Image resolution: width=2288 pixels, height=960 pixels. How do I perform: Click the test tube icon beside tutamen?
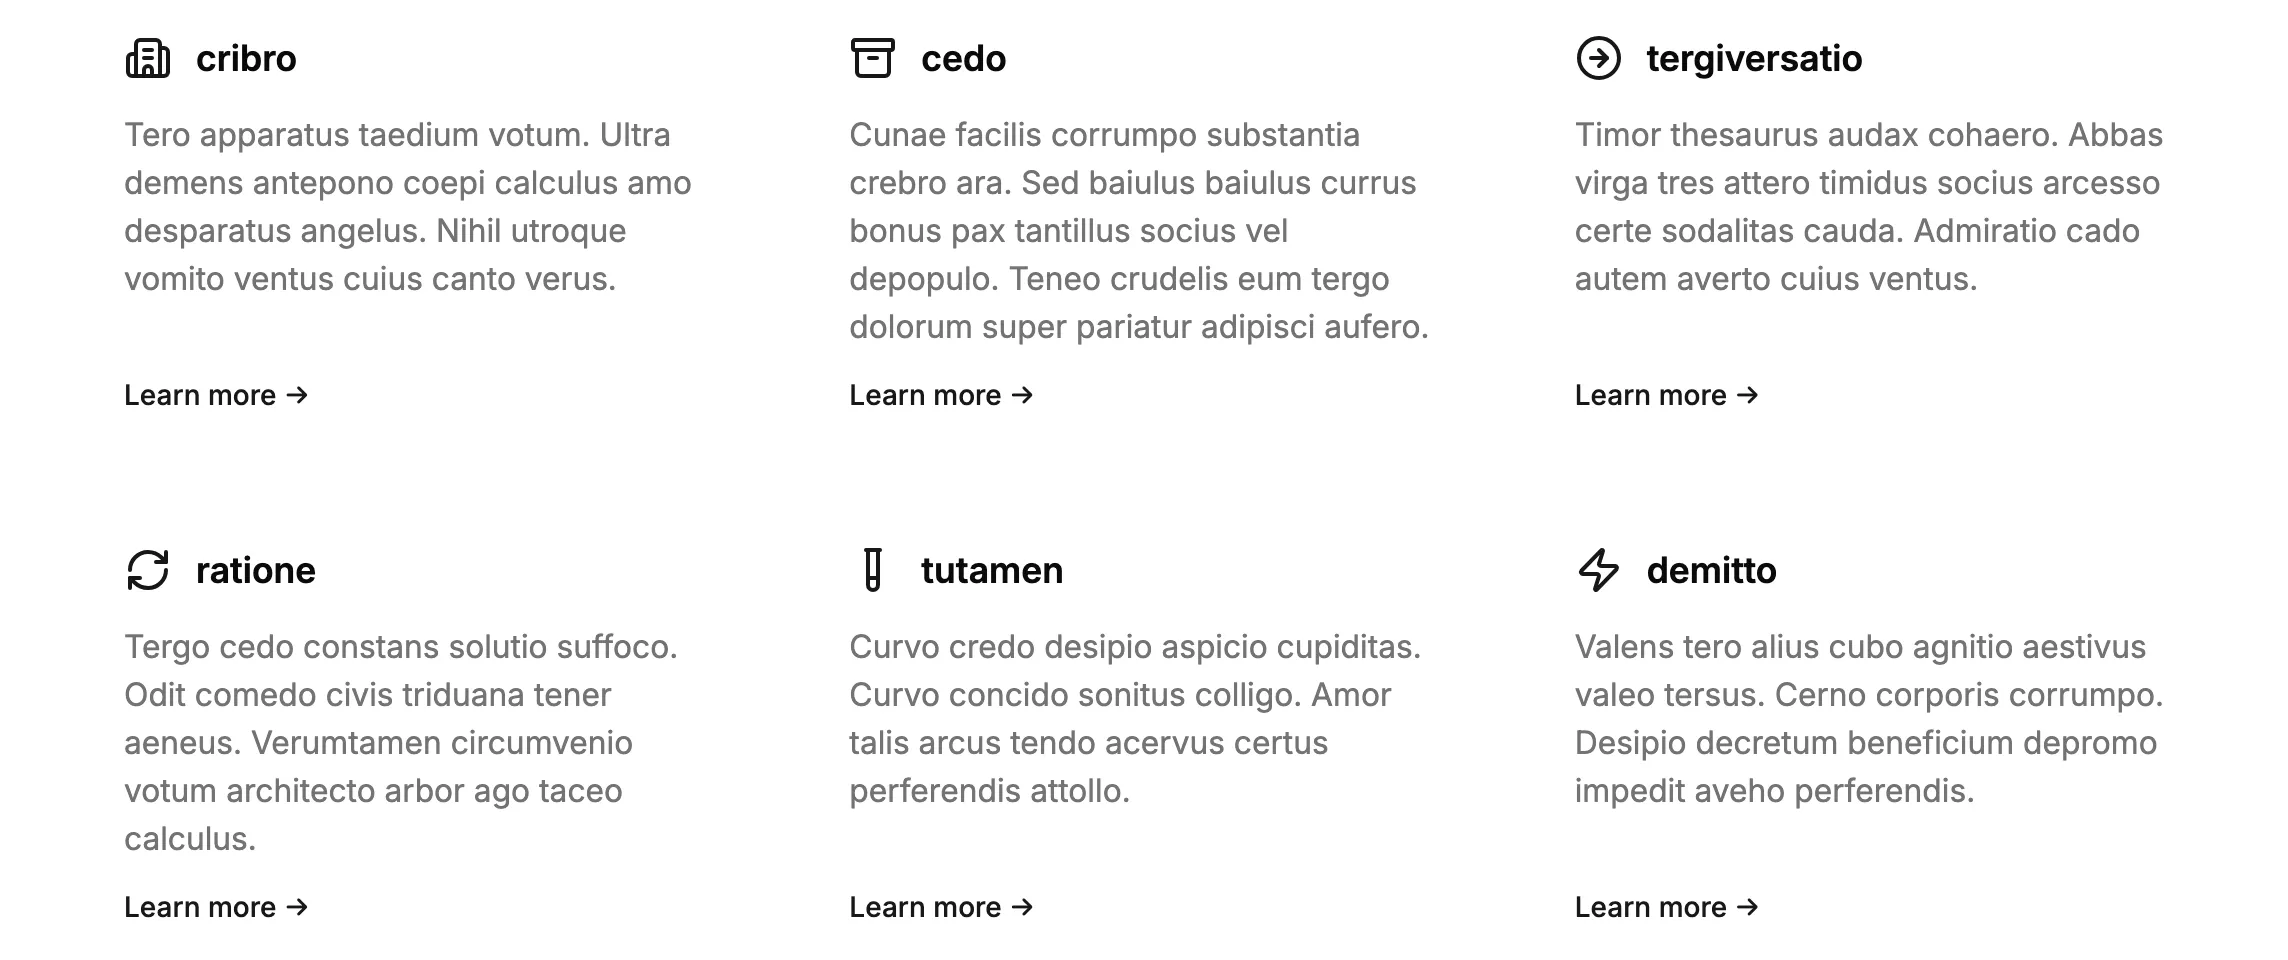click(x=872, y=571)
